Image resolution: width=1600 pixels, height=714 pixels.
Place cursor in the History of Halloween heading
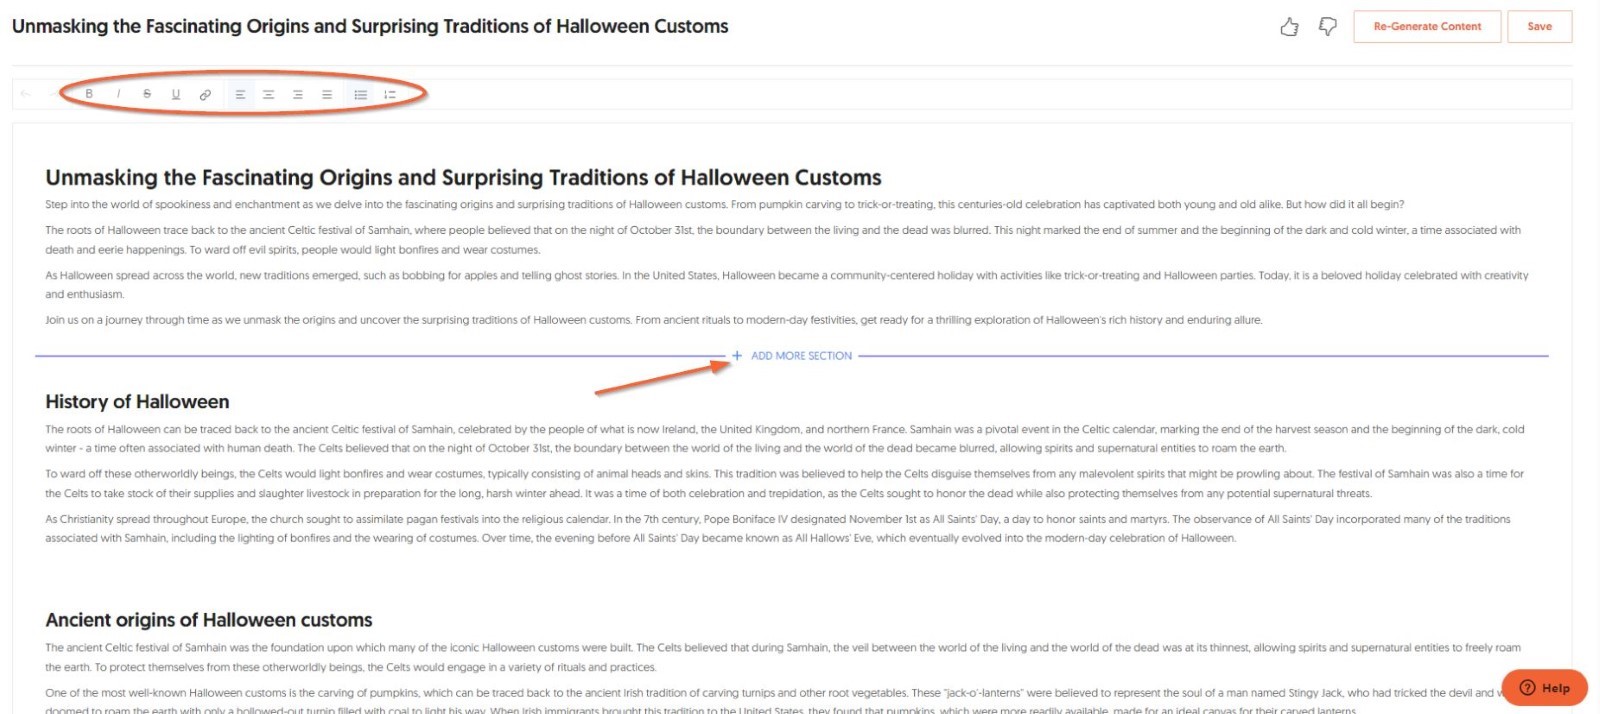(x=137, y=402)
